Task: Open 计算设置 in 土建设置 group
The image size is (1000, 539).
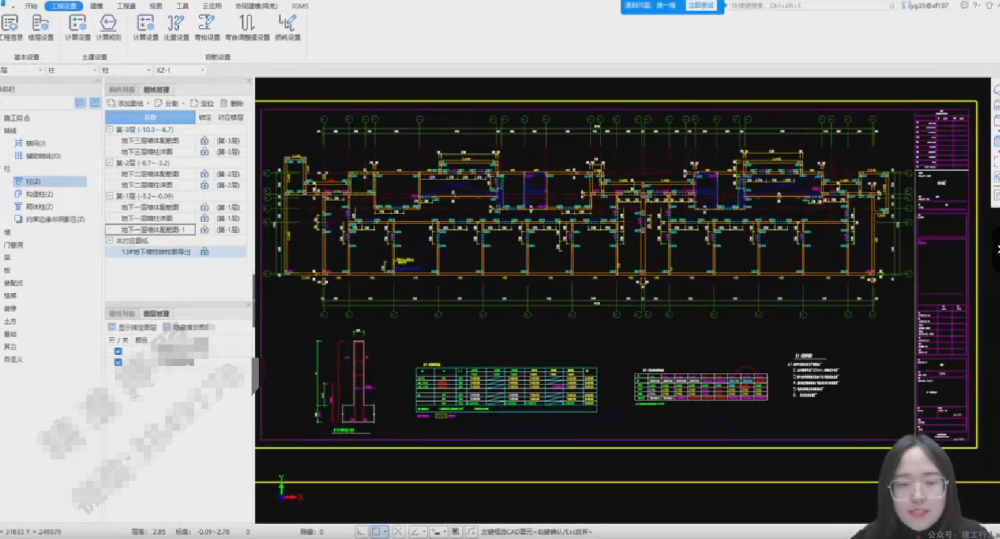Action: [77, 27]
